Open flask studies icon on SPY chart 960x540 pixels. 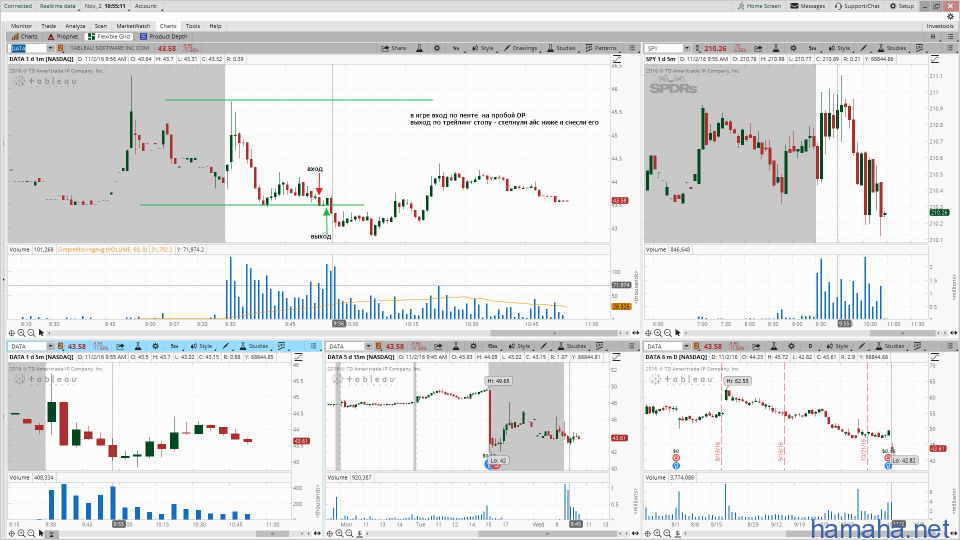click(775, 48)
